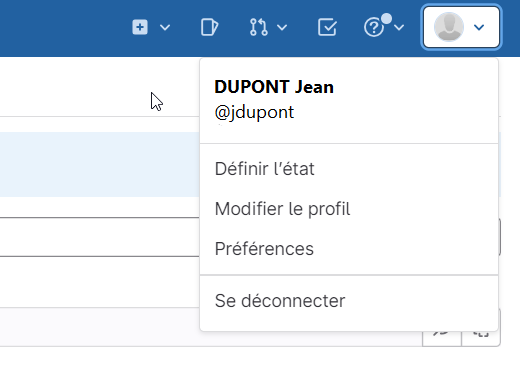Expand the Merge requests chevron
520x381 pixels.
tap(282, 27)
